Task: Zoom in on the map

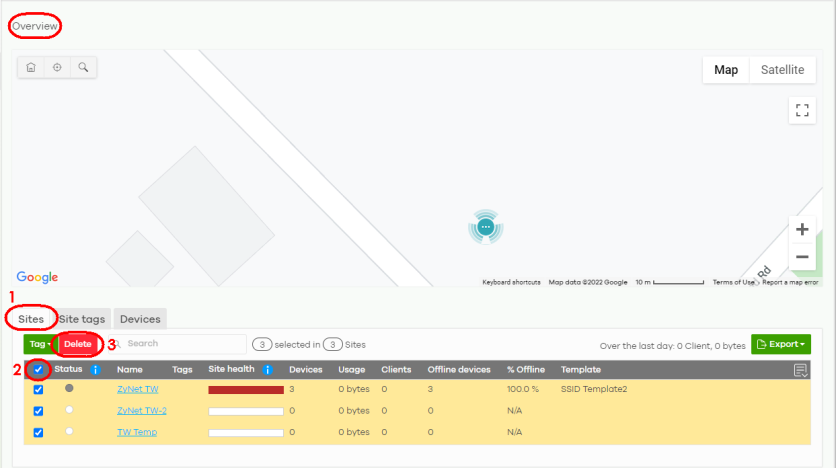Action: pos(801,229)
